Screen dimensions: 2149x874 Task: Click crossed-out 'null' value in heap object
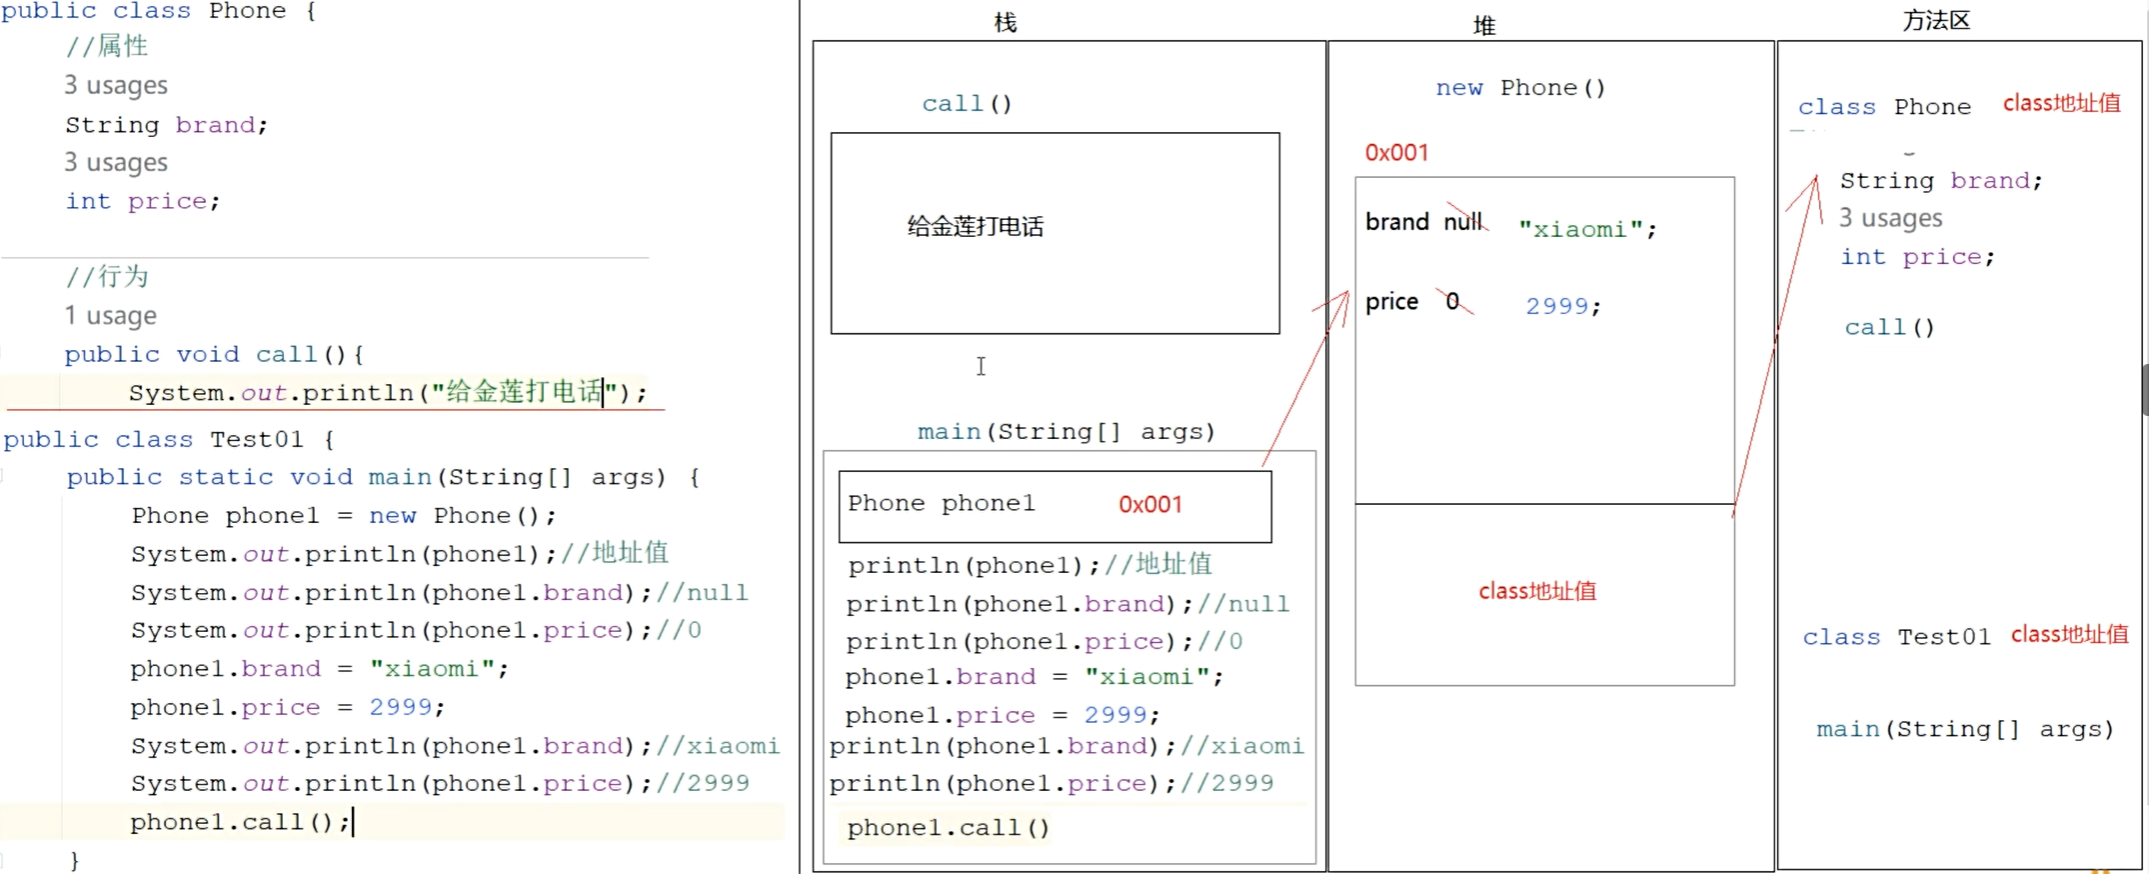(x=1464, y=221)
